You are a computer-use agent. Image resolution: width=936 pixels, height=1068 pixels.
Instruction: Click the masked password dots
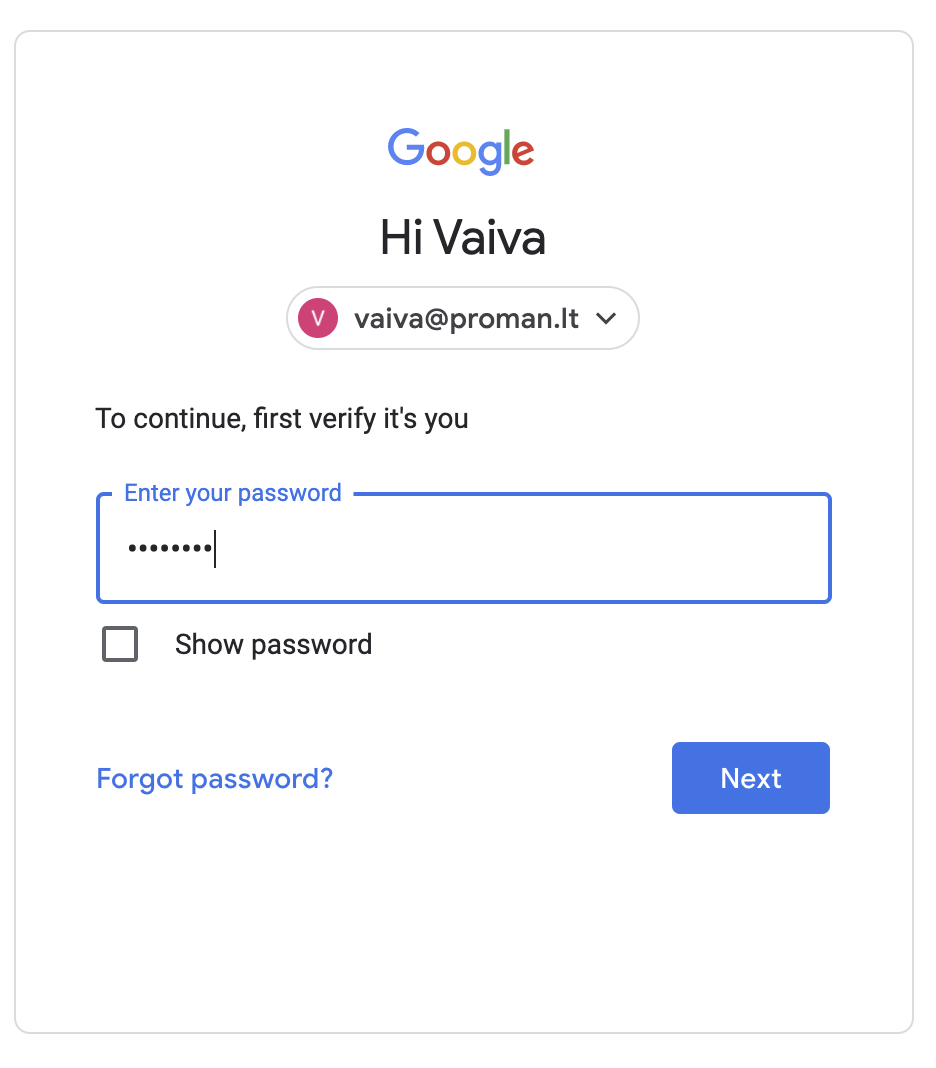tap(169, 549)
